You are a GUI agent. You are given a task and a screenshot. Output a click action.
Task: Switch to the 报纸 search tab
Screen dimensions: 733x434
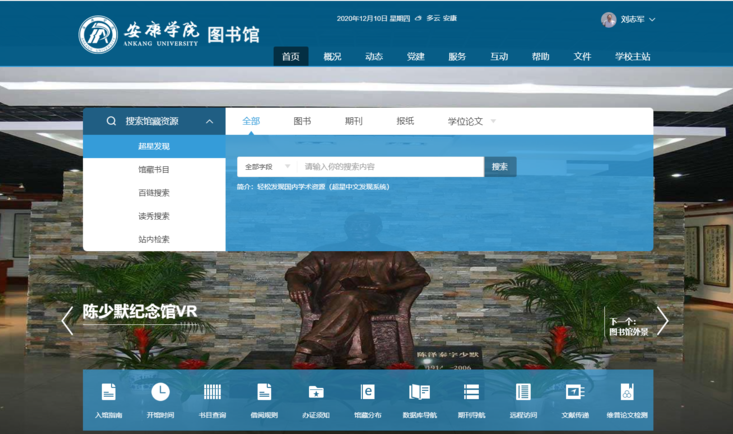pyautogui.click(x=405, y=121)
